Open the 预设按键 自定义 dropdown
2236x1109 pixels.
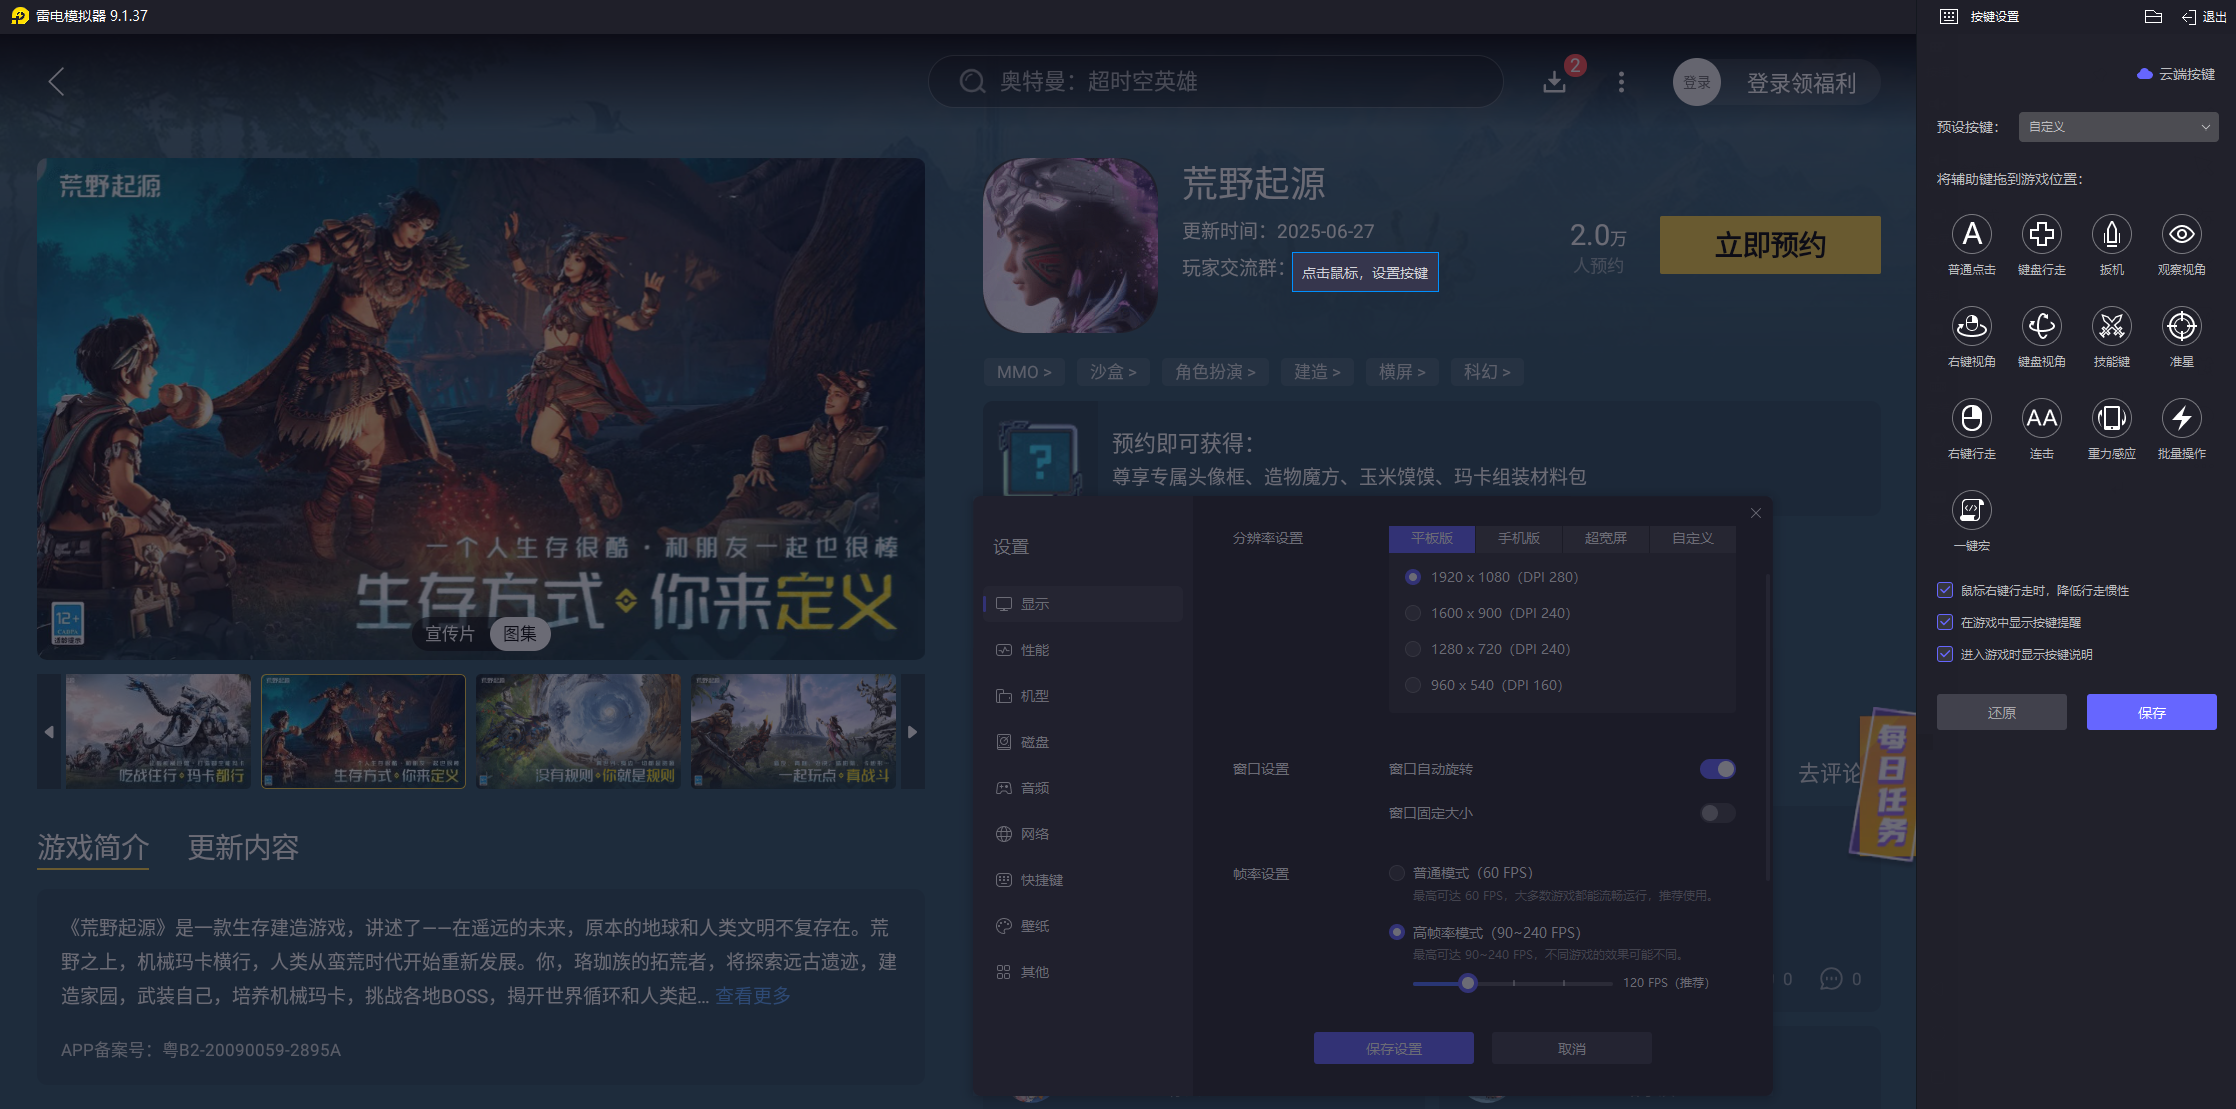[x=2118, y=127]
